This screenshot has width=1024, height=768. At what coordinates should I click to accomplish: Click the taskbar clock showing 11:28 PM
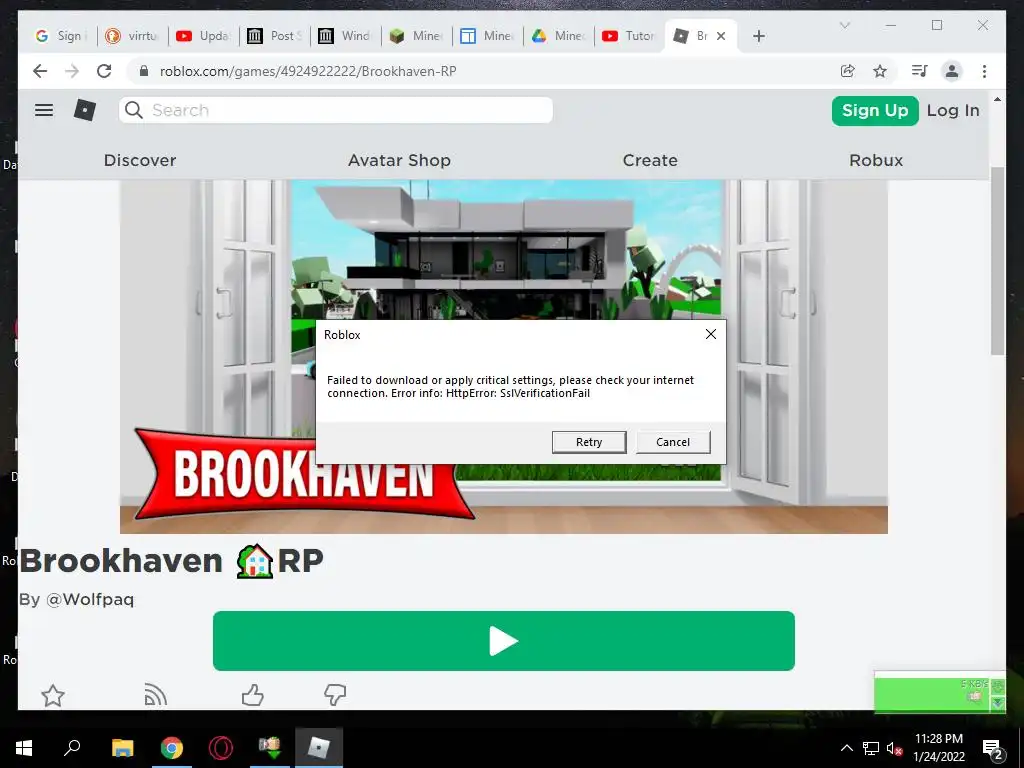click(x=938, y=748)
